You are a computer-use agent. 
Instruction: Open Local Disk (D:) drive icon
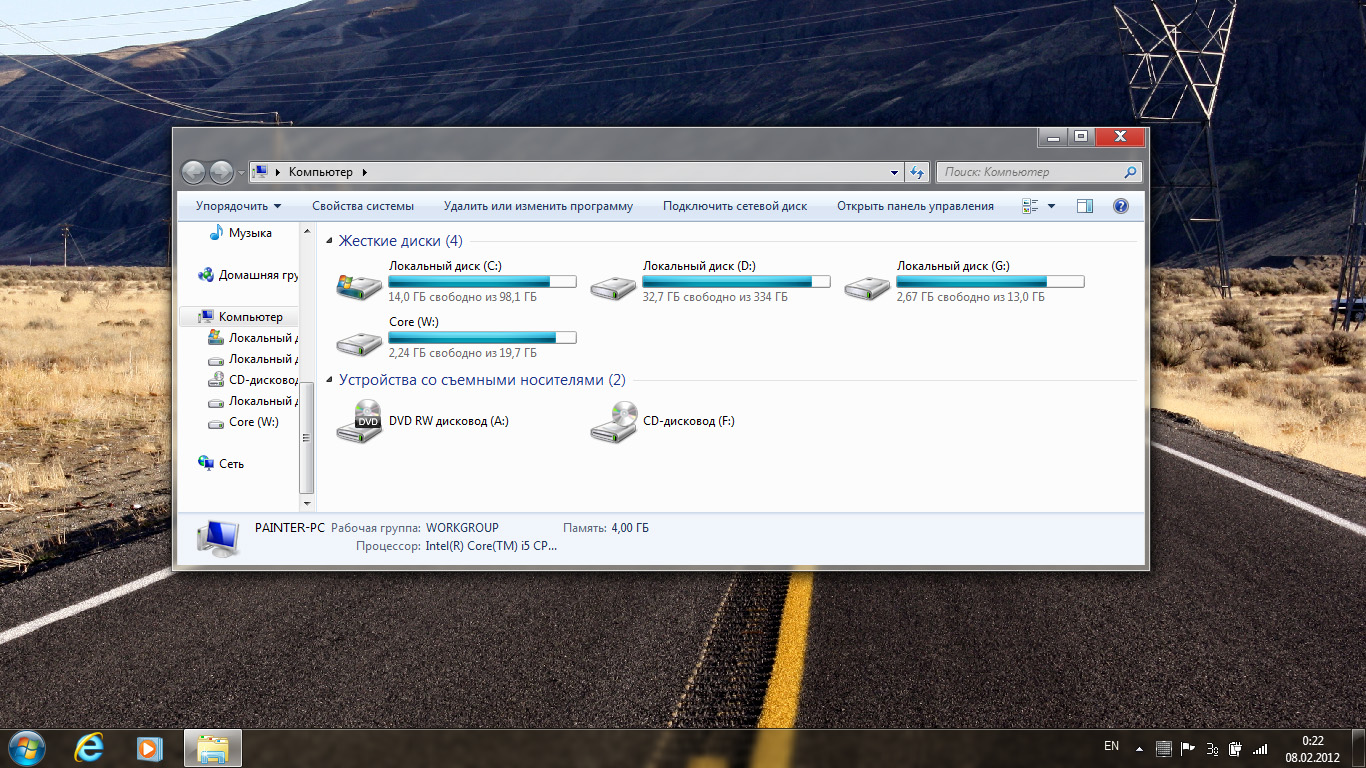coord(613,288)
